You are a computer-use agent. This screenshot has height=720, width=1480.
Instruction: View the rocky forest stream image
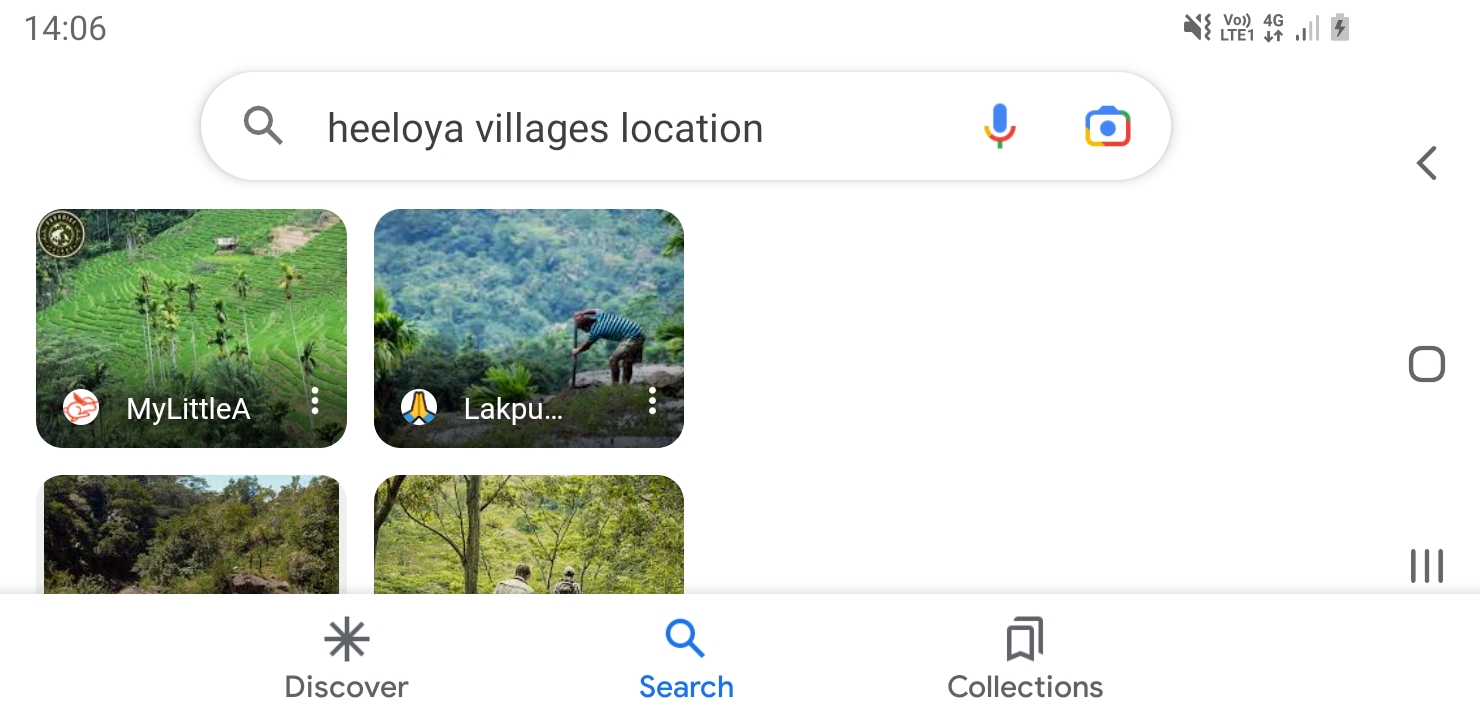191,535
